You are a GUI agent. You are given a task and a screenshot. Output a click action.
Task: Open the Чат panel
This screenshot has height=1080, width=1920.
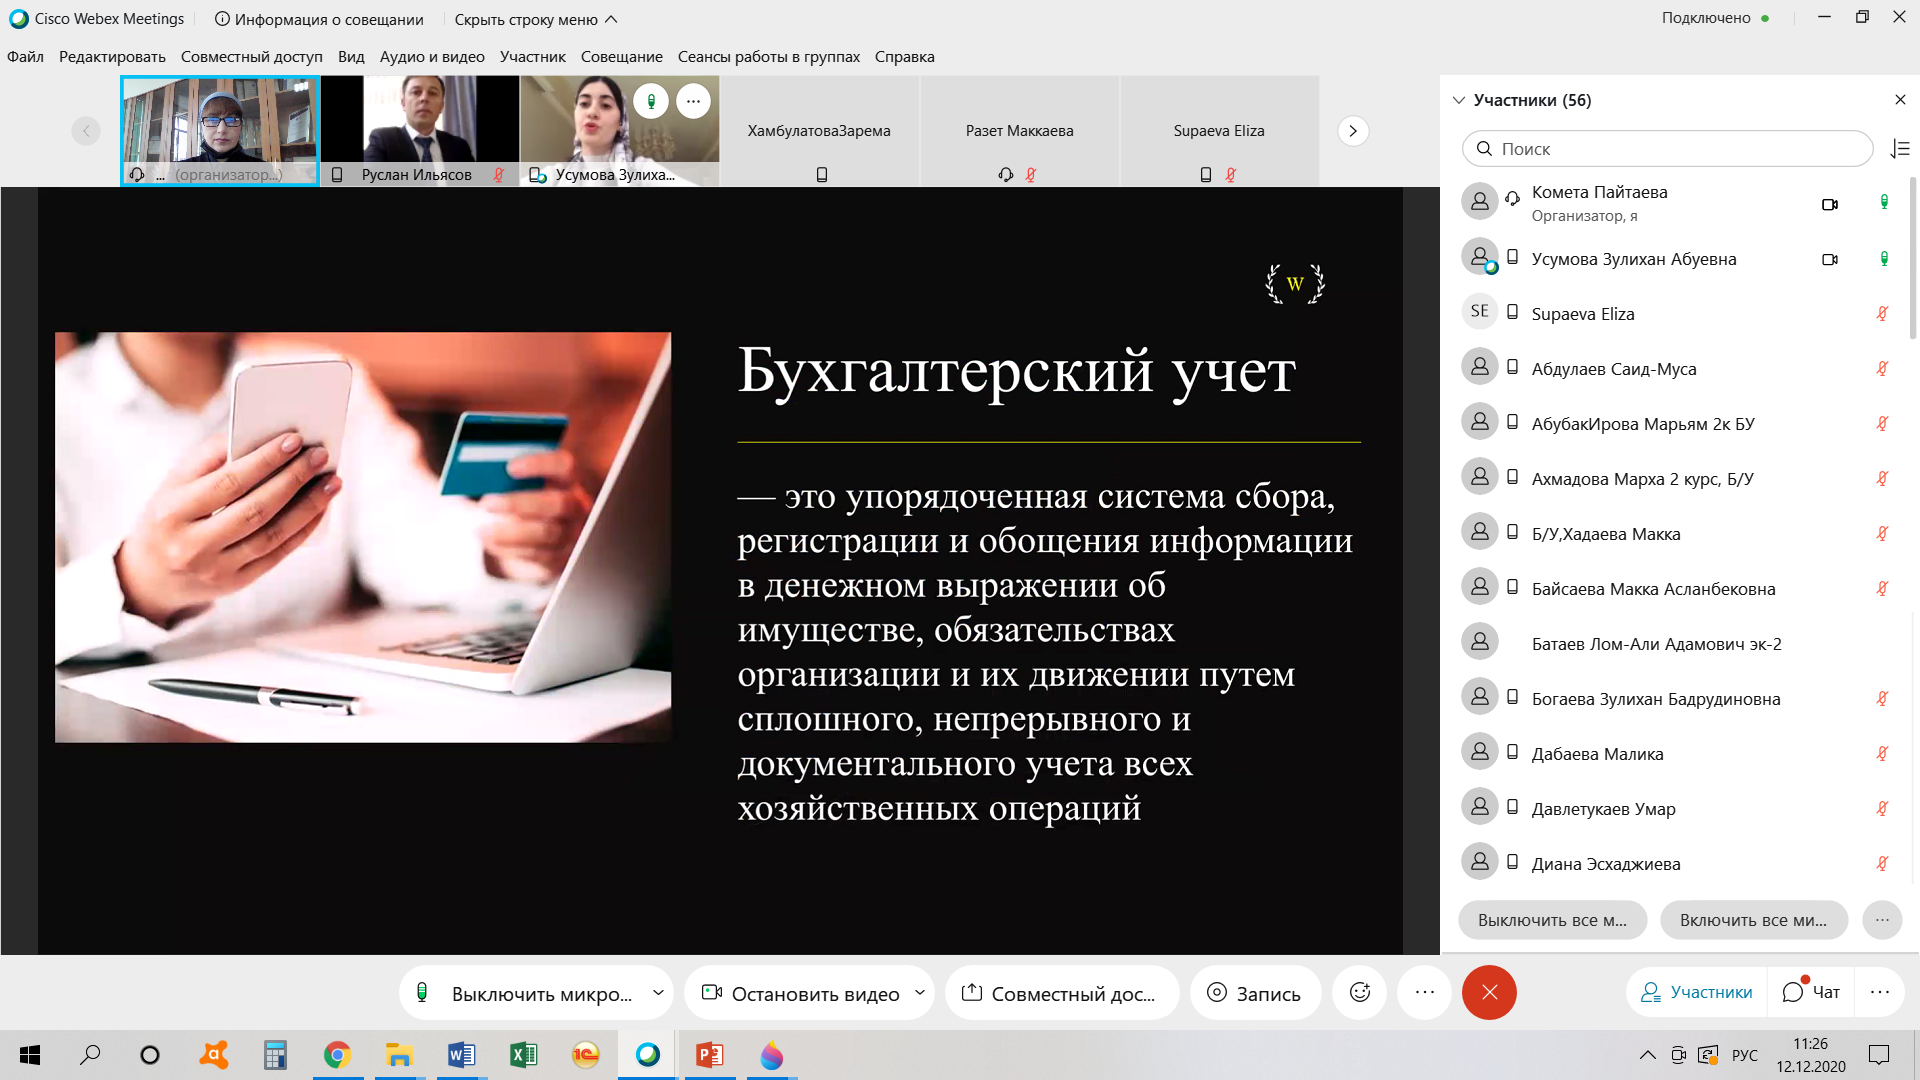pyautogui.click(x=1811, y=993)
